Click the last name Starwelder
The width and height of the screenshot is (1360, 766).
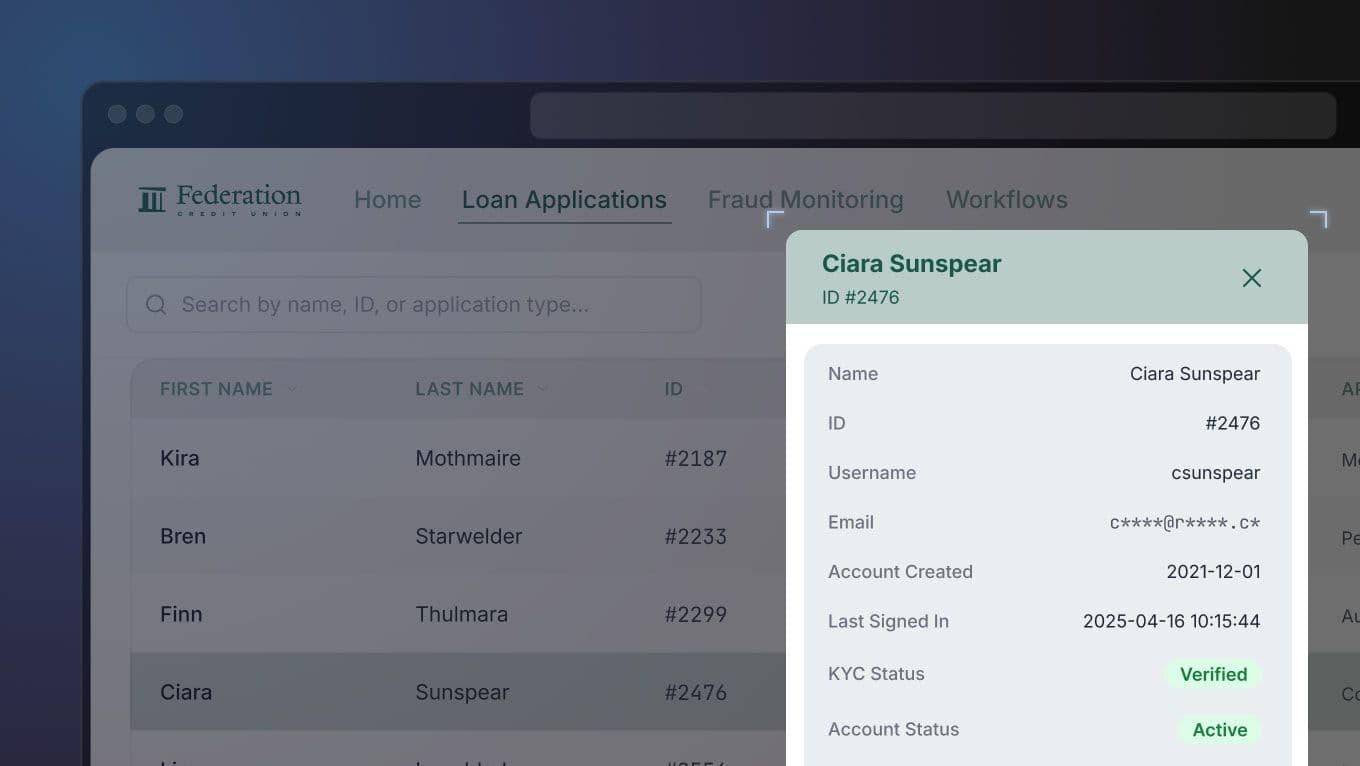click(469, 536)
